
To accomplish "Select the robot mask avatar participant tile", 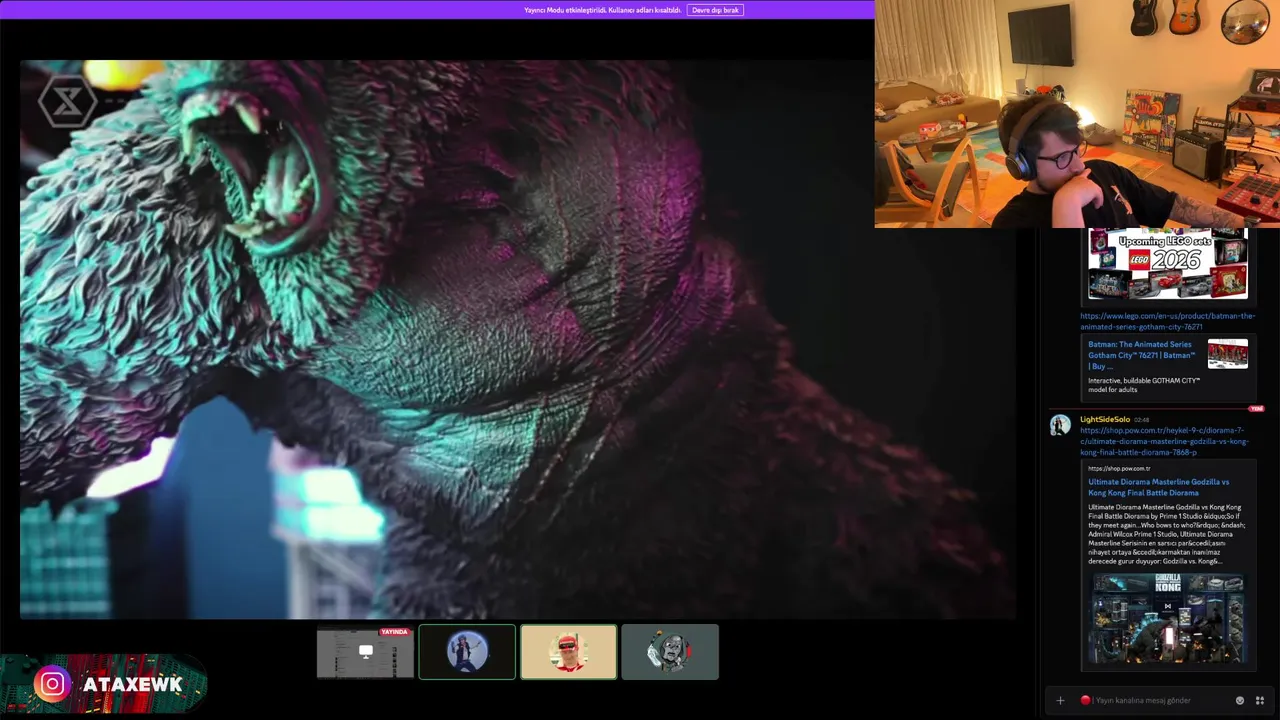I will click(670, 652).
